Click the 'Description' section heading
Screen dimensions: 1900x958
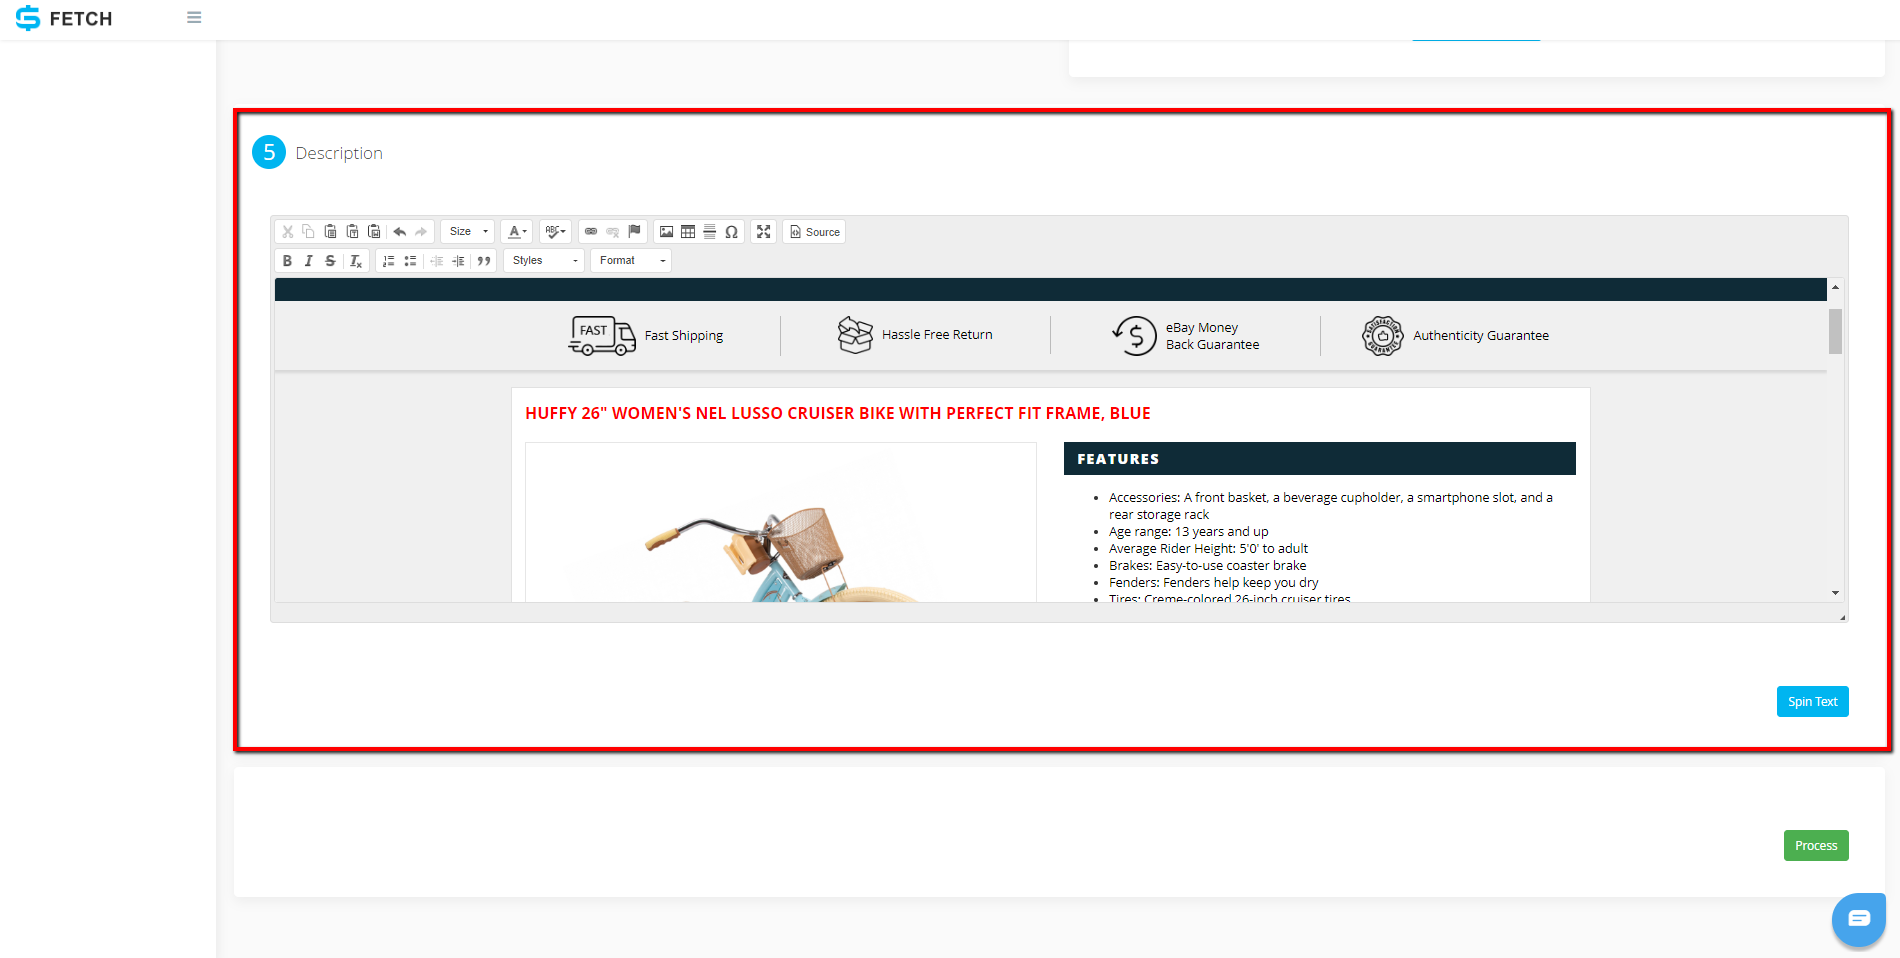(339, 153)
